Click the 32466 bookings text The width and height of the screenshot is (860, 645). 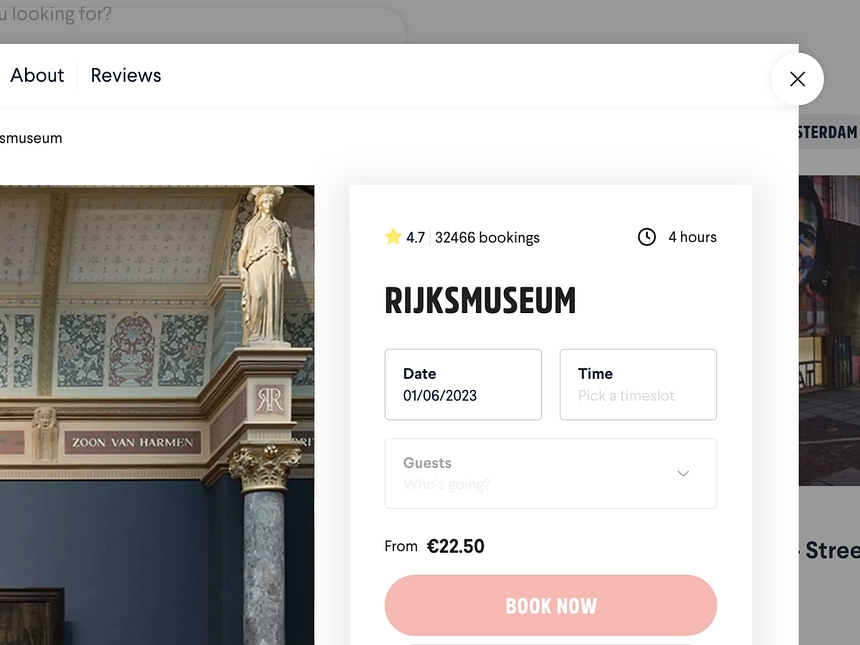(487, 238)
